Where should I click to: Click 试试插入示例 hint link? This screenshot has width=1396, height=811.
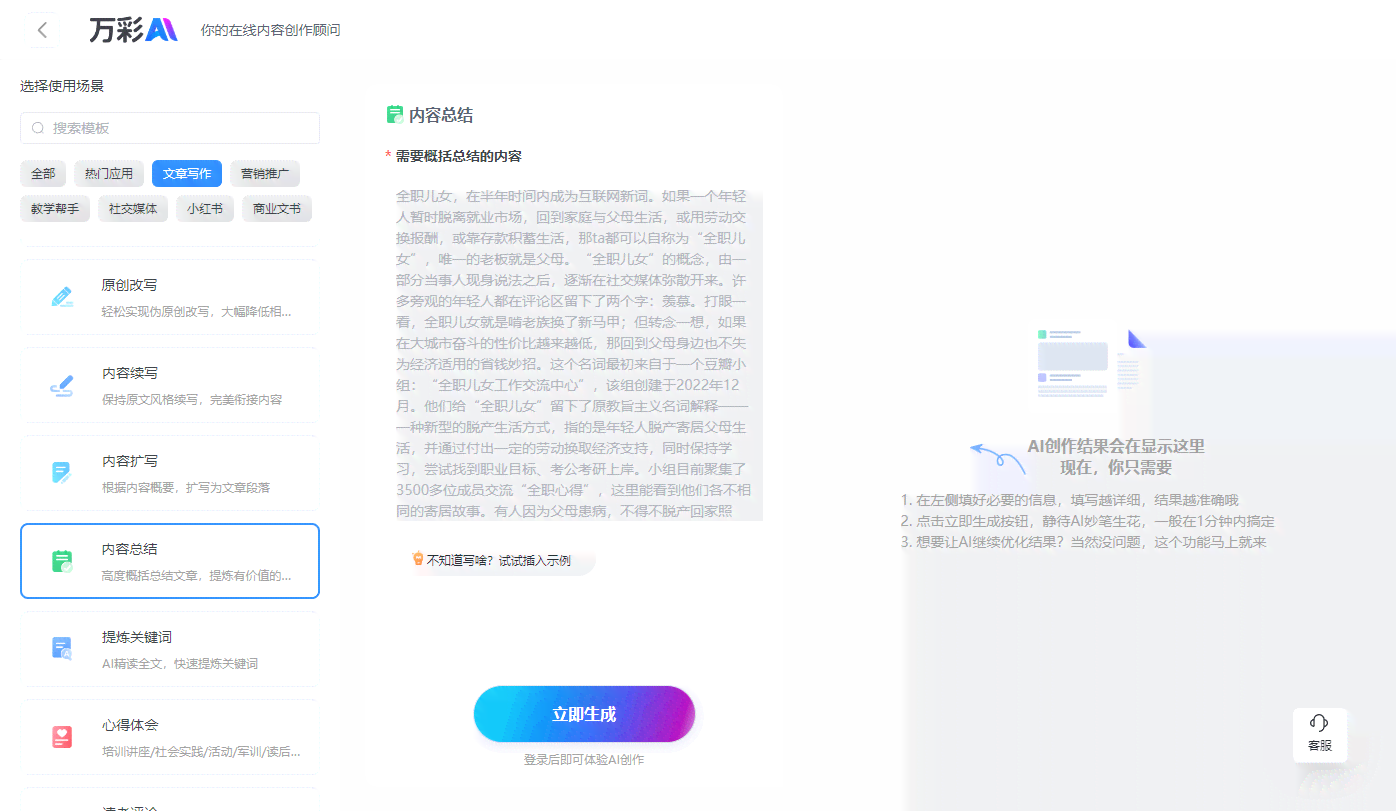click(534, 560)
